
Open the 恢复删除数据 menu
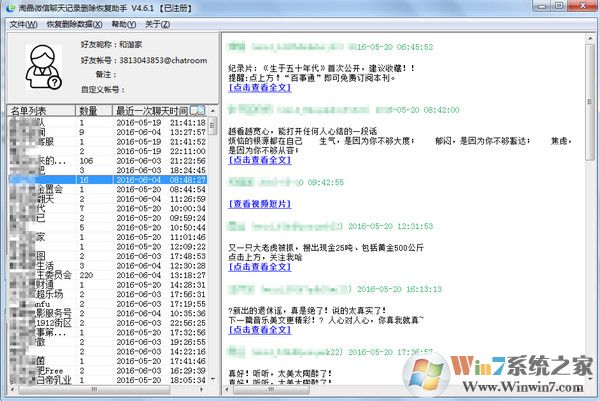(x=74, y=23)
